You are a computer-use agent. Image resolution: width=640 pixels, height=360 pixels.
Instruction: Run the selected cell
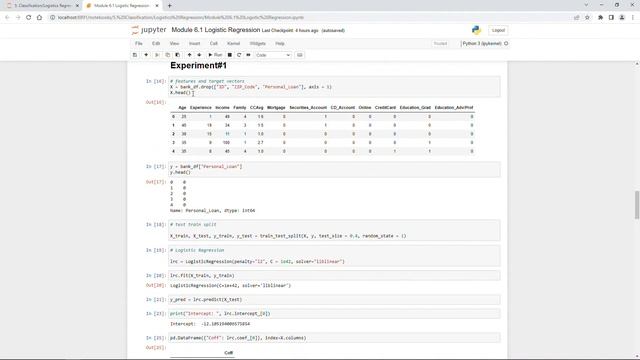coord(215,55)
